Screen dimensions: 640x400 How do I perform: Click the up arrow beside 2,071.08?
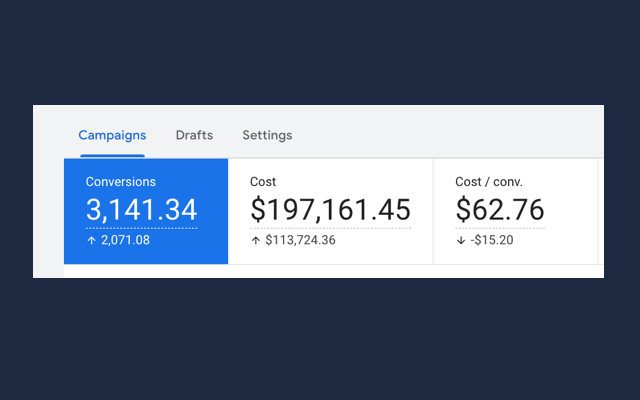(x=91, y=240)
